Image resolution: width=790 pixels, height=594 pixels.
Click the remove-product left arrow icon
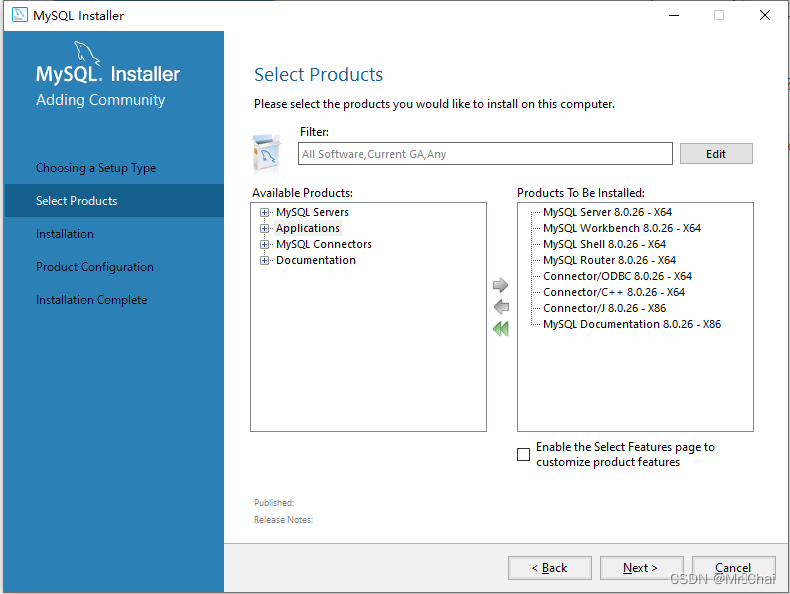click(501, 307)
